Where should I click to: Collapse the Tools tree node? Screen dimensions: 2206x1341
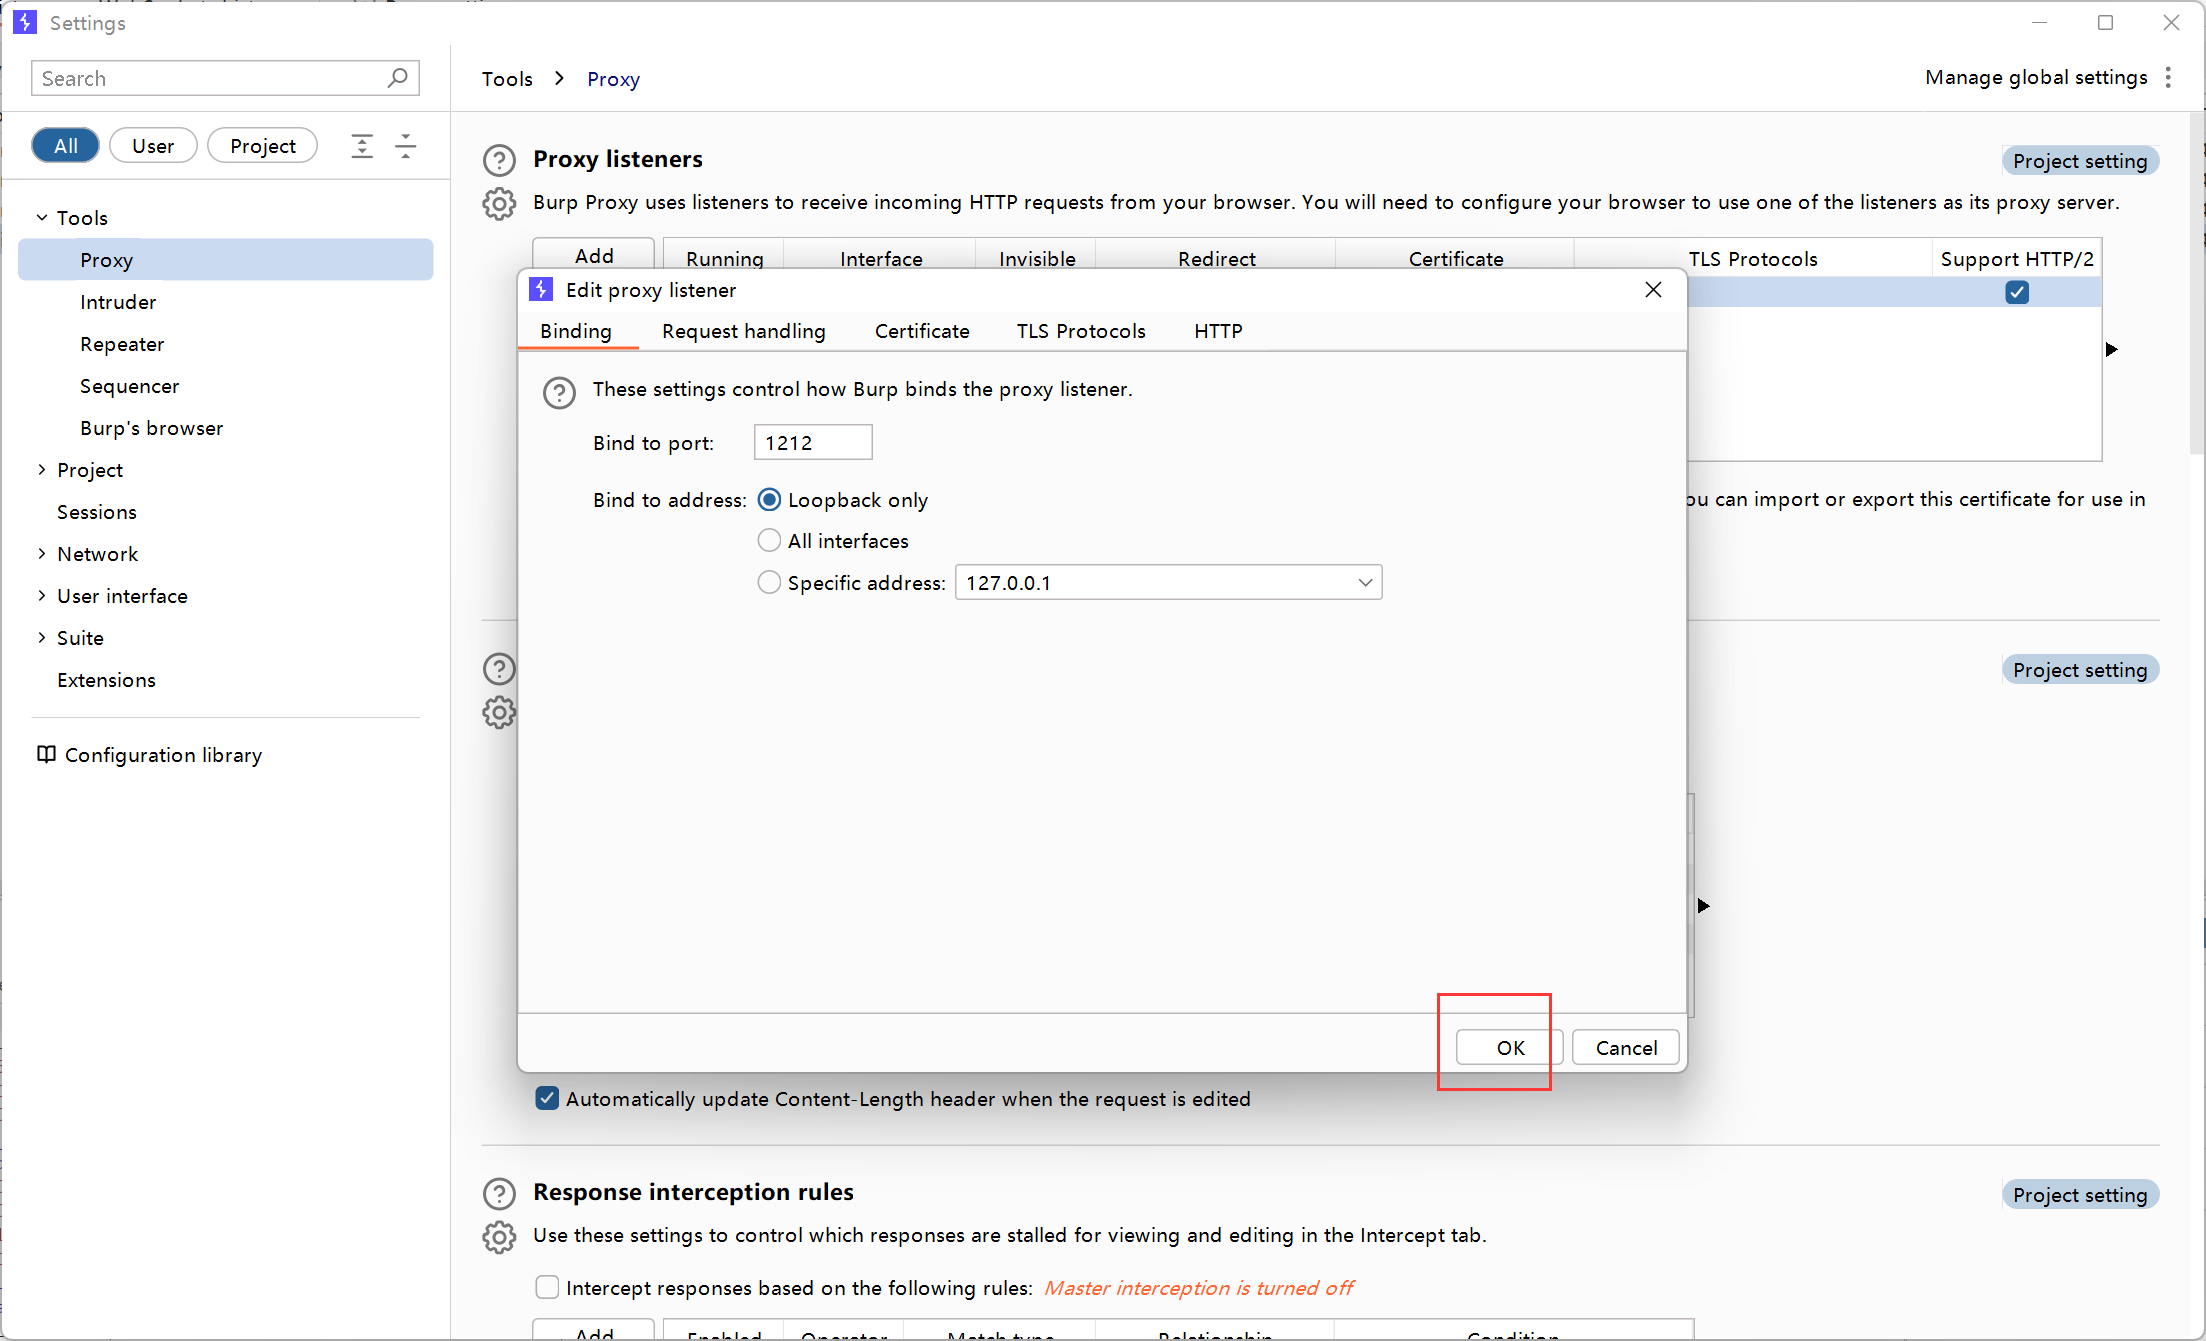(x=42, y=218)
